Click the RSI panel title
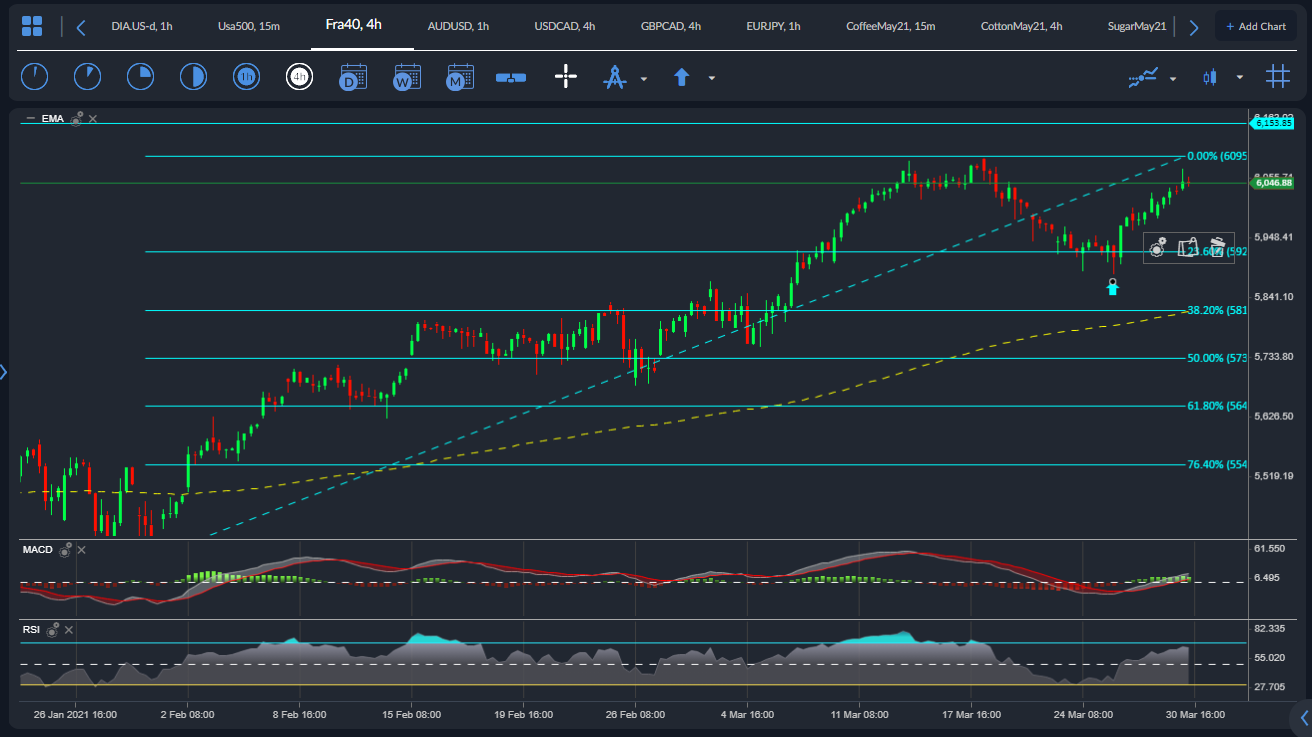Image resolution: width=1312 pixels, height=737 pixels. click(x=31, y=630)
